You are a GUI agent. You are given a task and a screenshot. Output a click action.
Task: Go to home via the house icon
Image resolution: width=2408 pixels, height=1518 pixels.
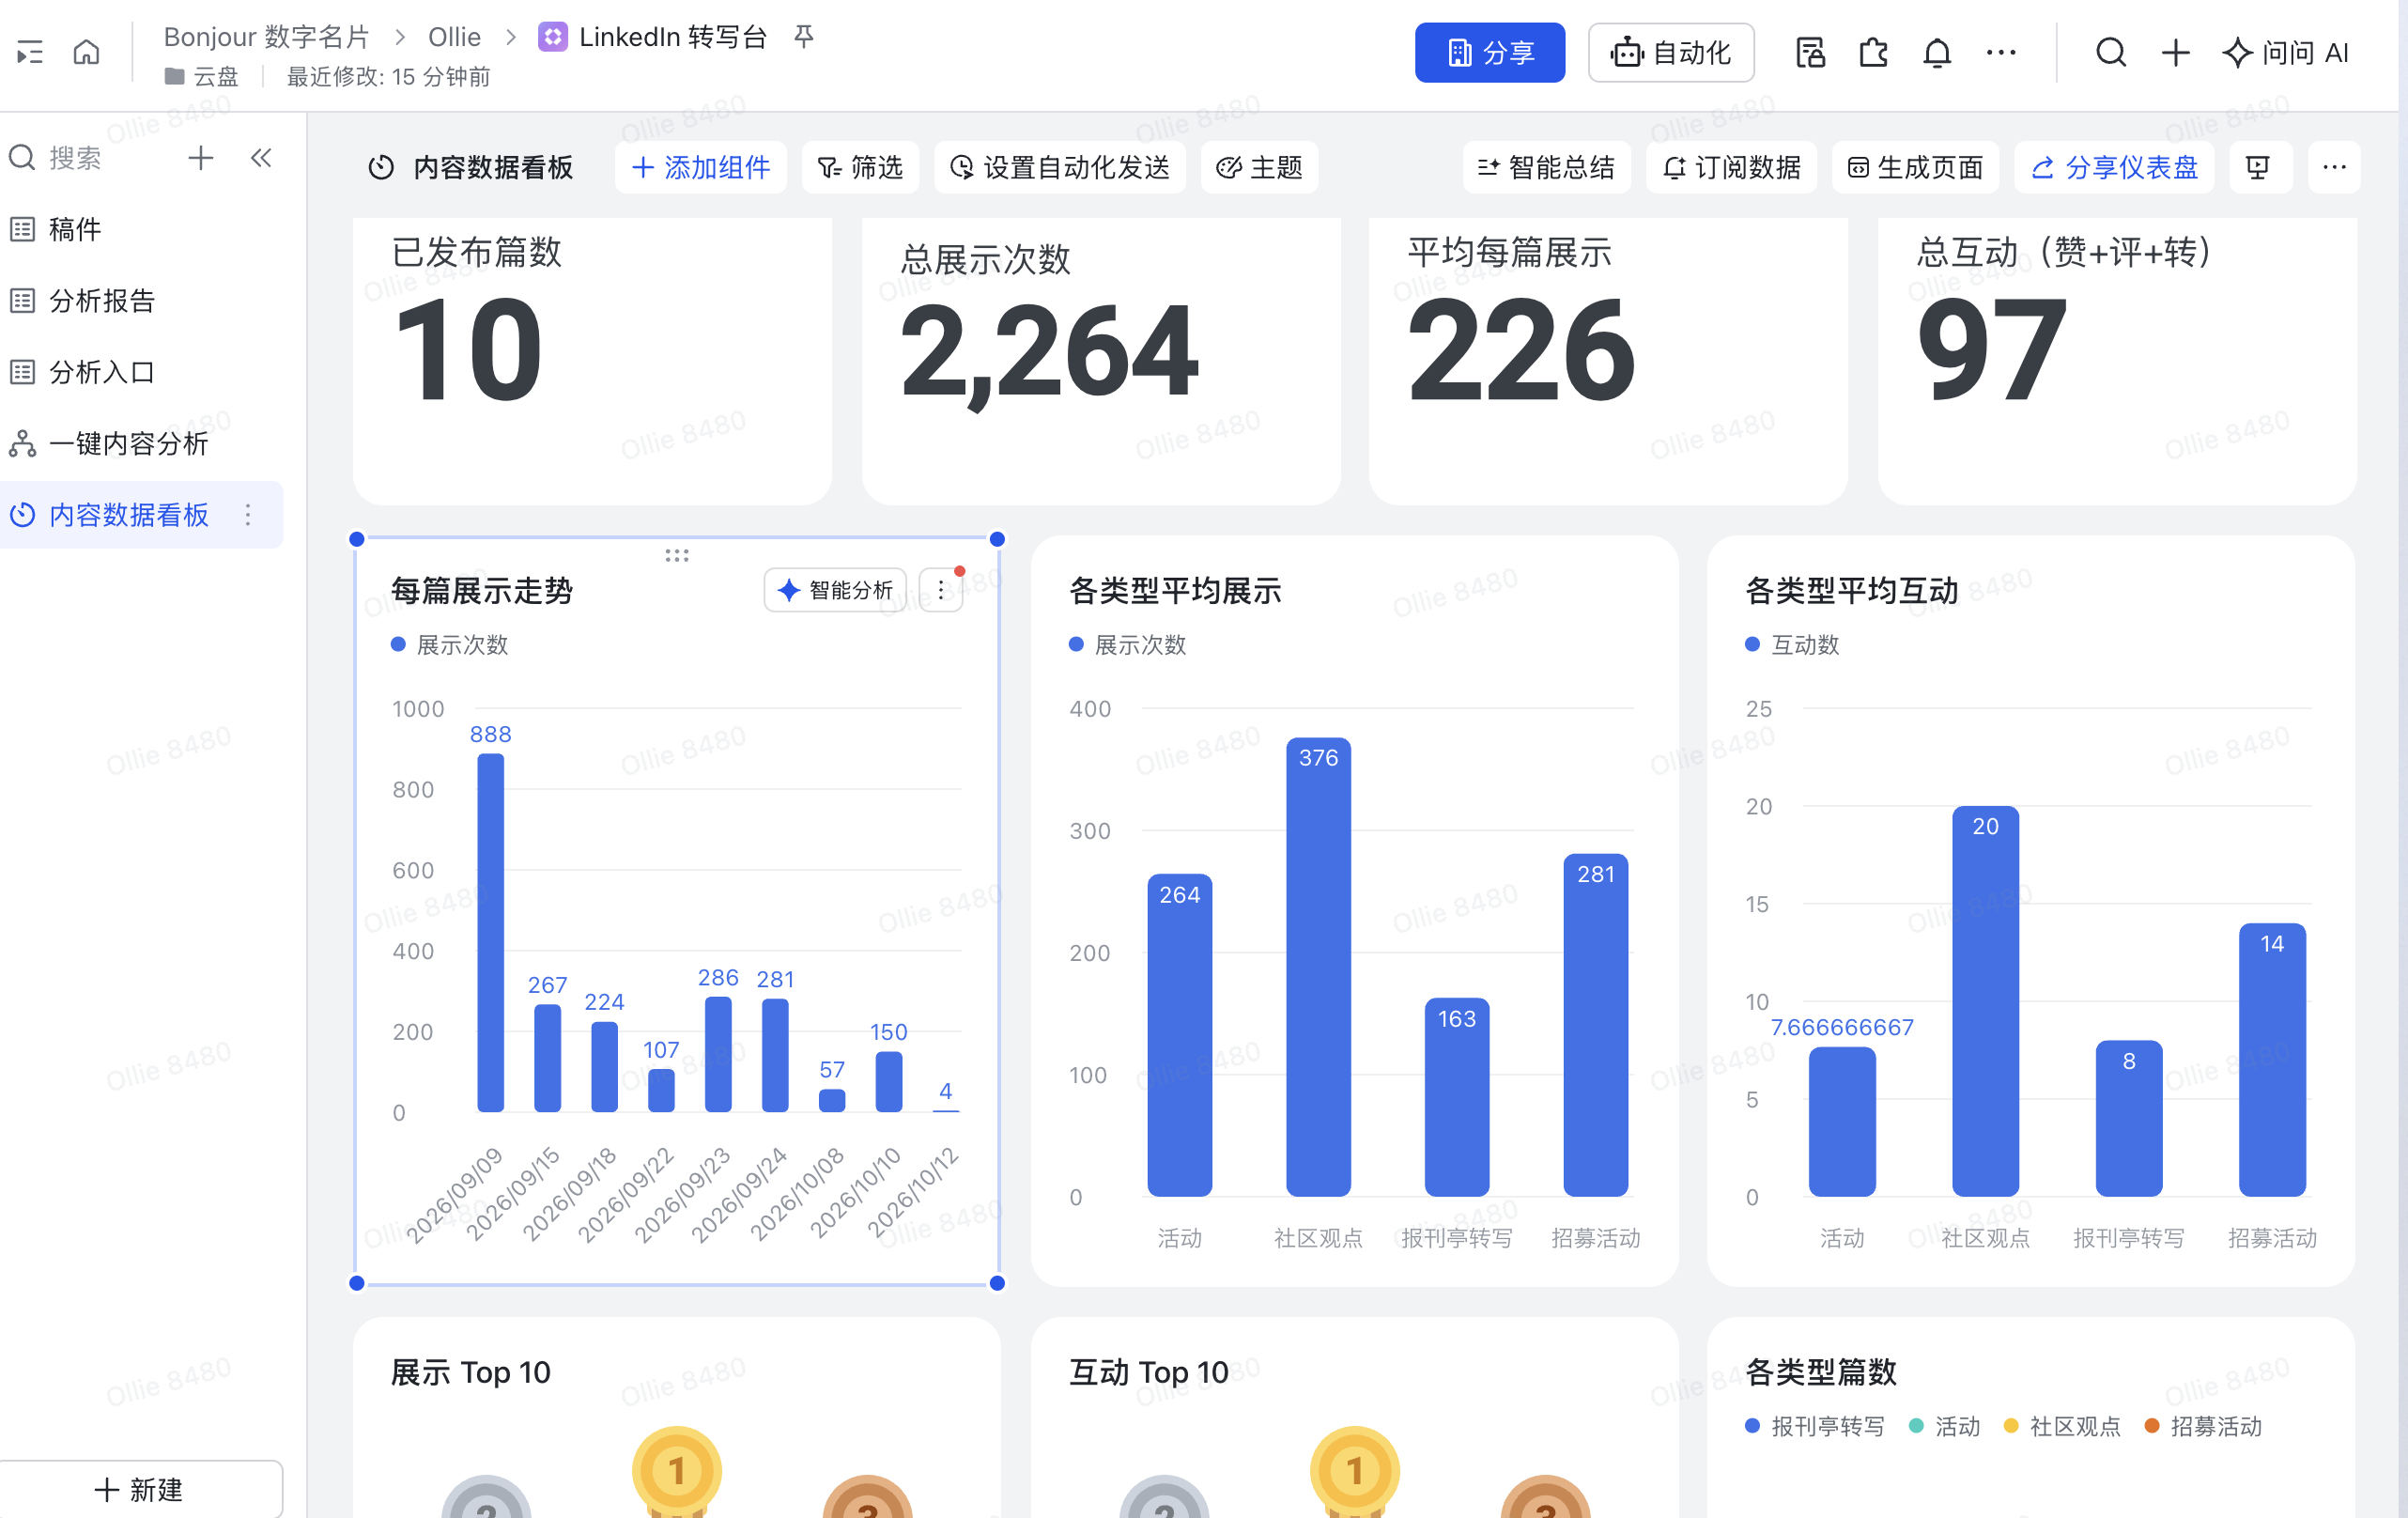87,52
